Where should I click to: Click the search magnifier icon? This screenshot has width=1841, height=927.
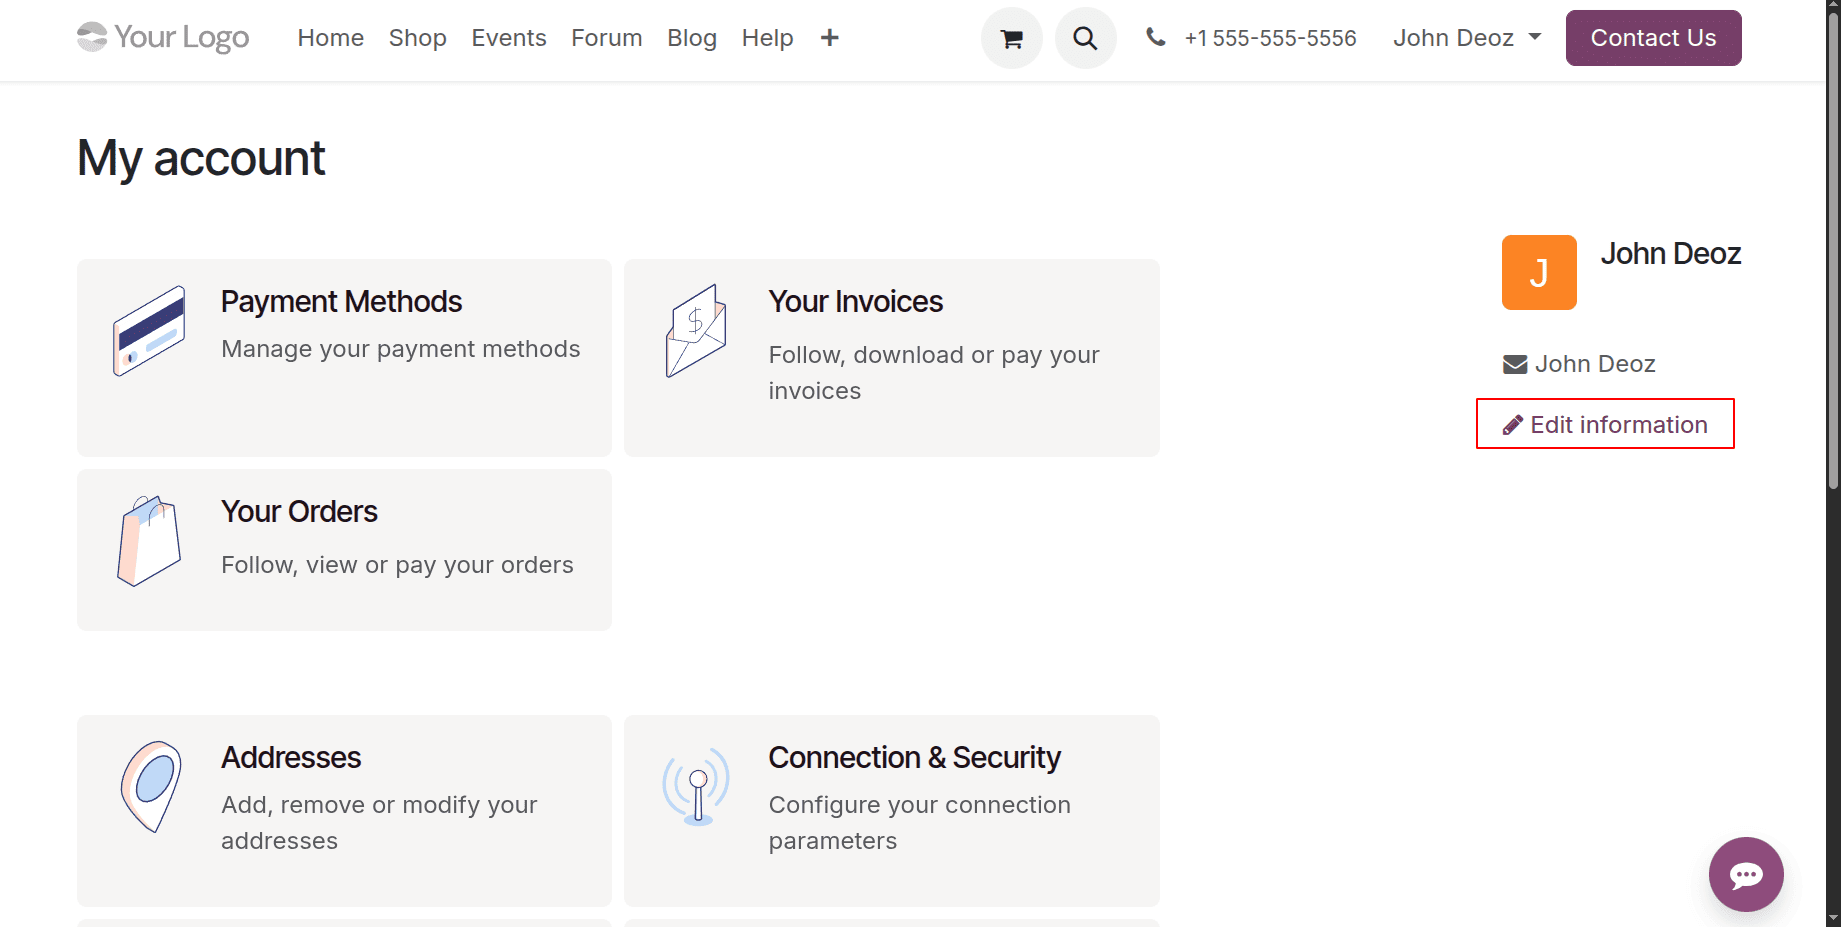pos(1085,38)
